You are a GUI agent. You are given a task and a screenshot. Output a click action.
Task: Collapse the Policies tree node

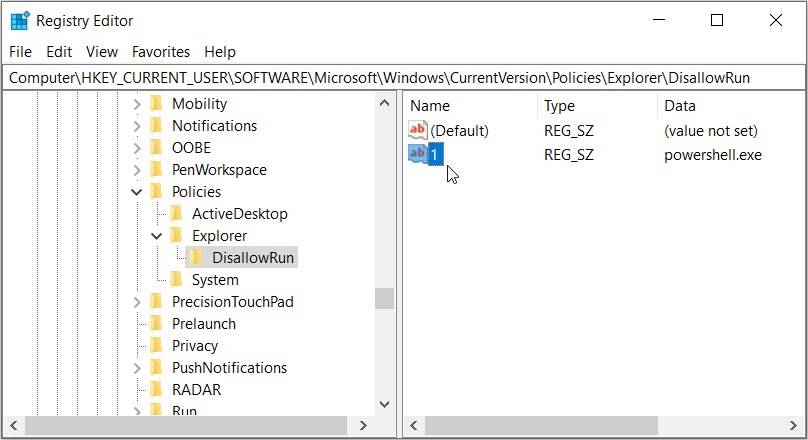point(136,192)
